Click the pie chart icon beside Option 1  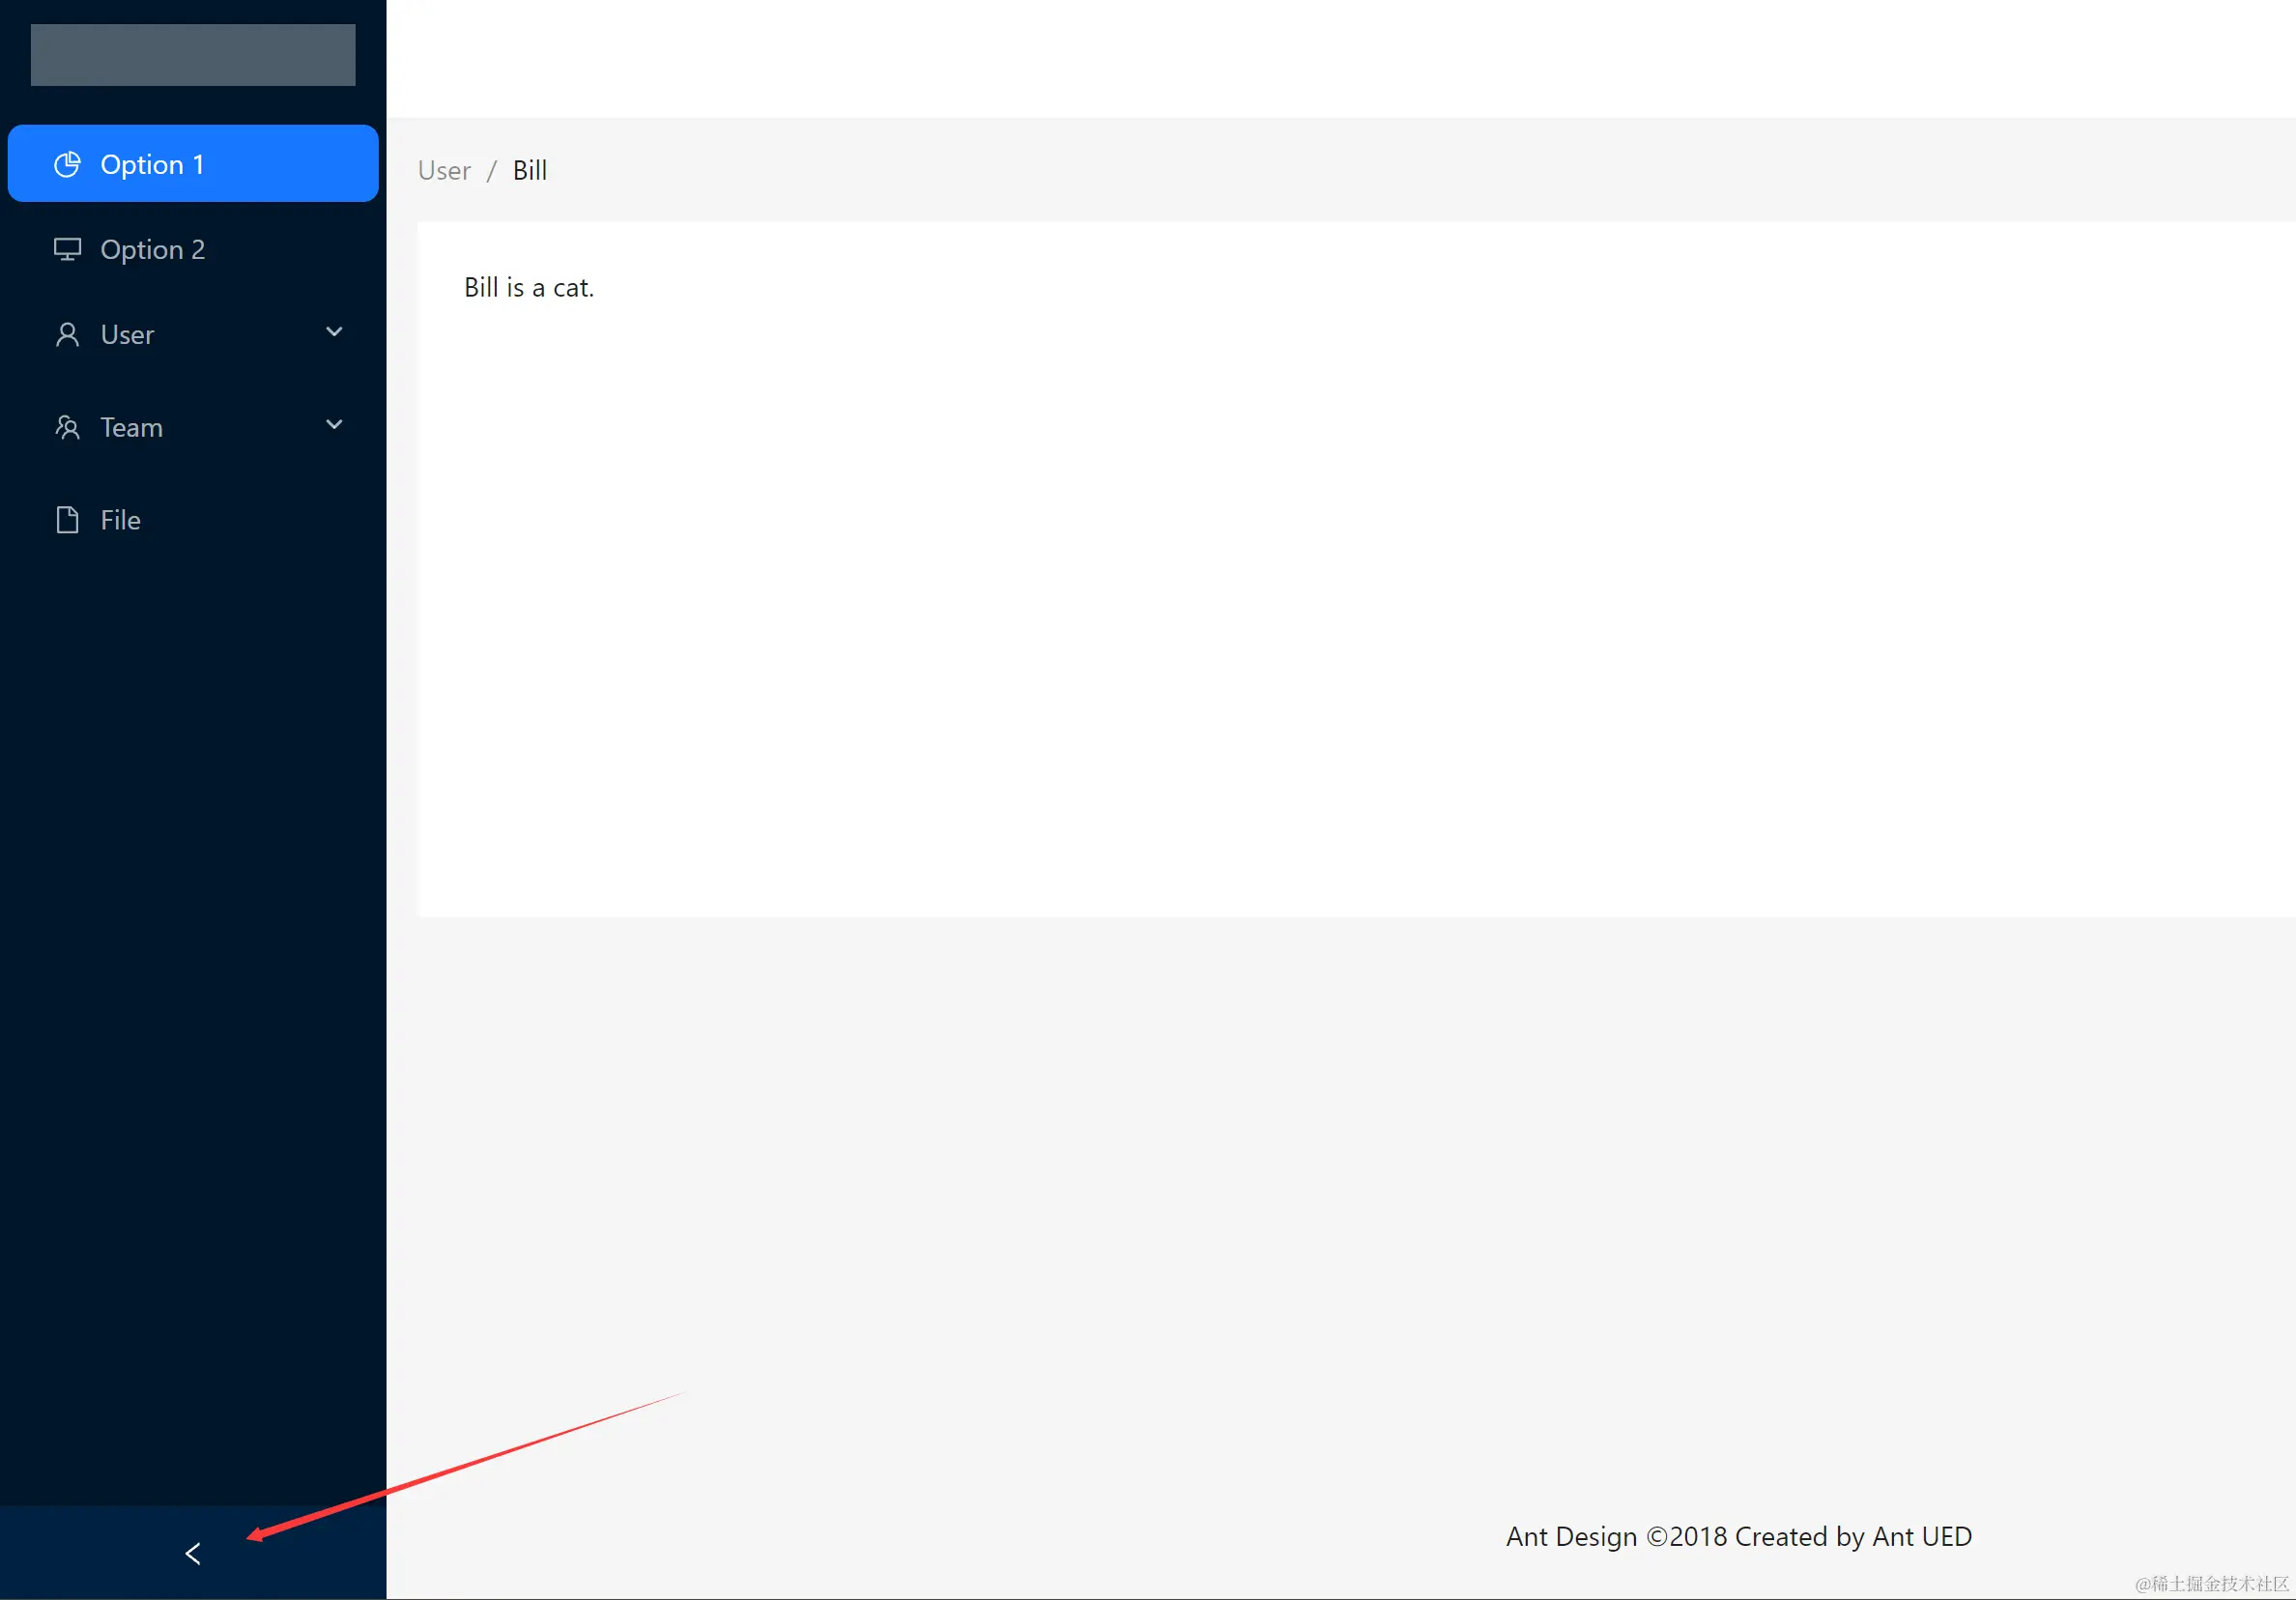67,164
